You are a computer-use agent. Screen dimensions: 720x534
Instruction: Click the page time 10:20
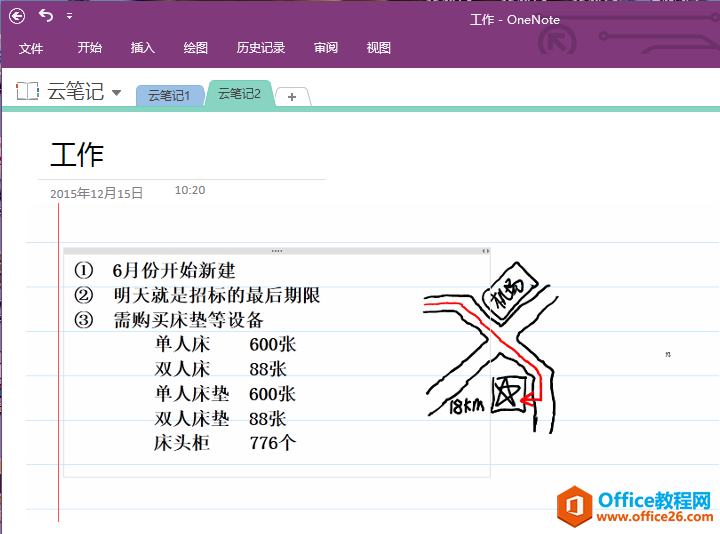click(190, 190)
